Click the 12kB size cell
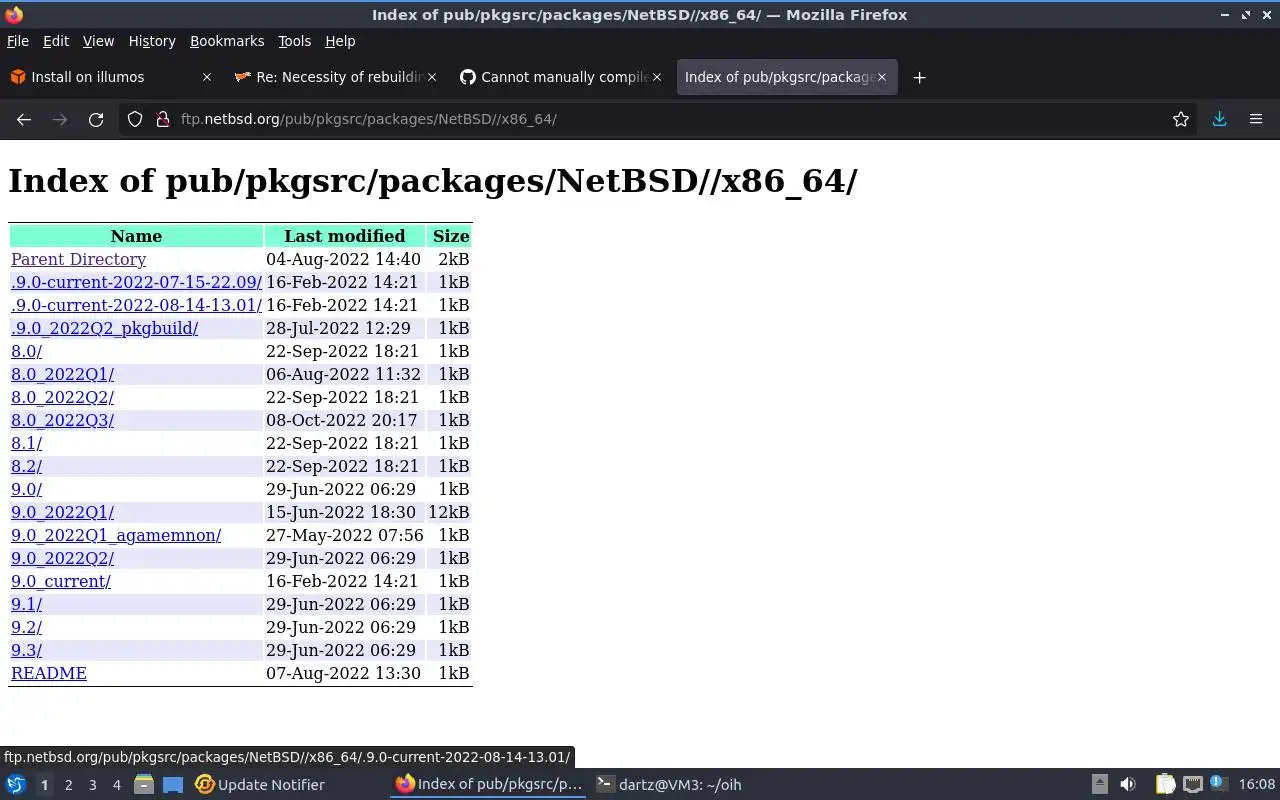The width and height of the screenshot is (1280, 800). (x=448, y=512)
